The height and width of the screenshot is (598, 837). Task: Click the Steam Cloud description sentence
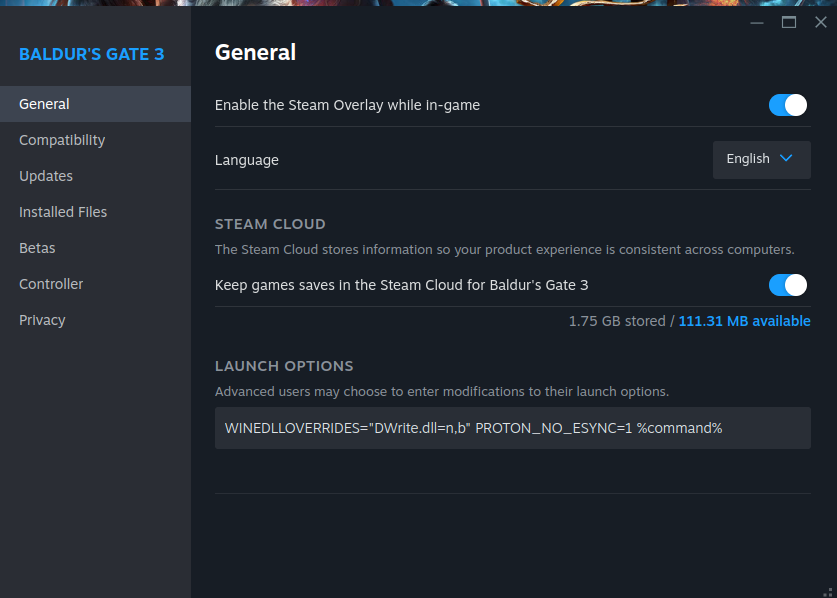click(x=504, y=250)
